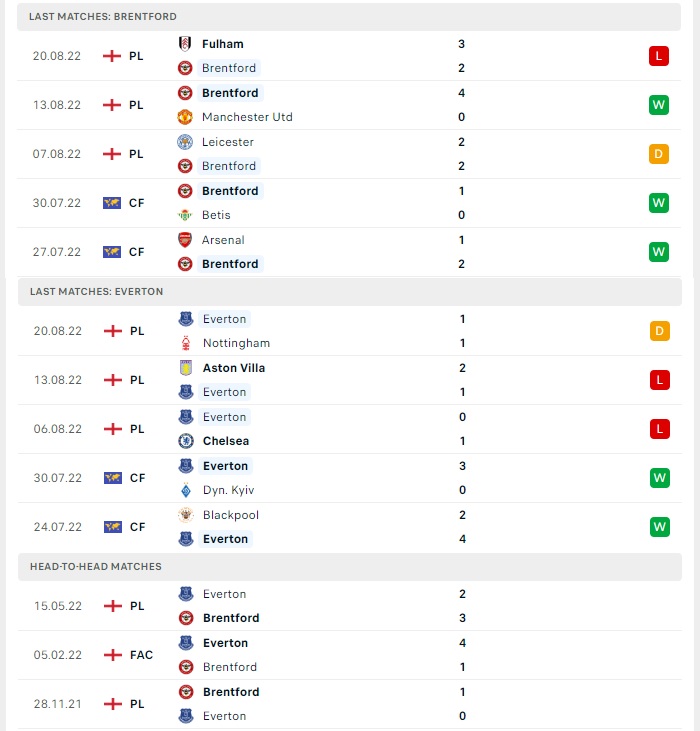Click the Blackpool club crest icon
The width and height of the screenshot is (700, 731).
(186, 515)
